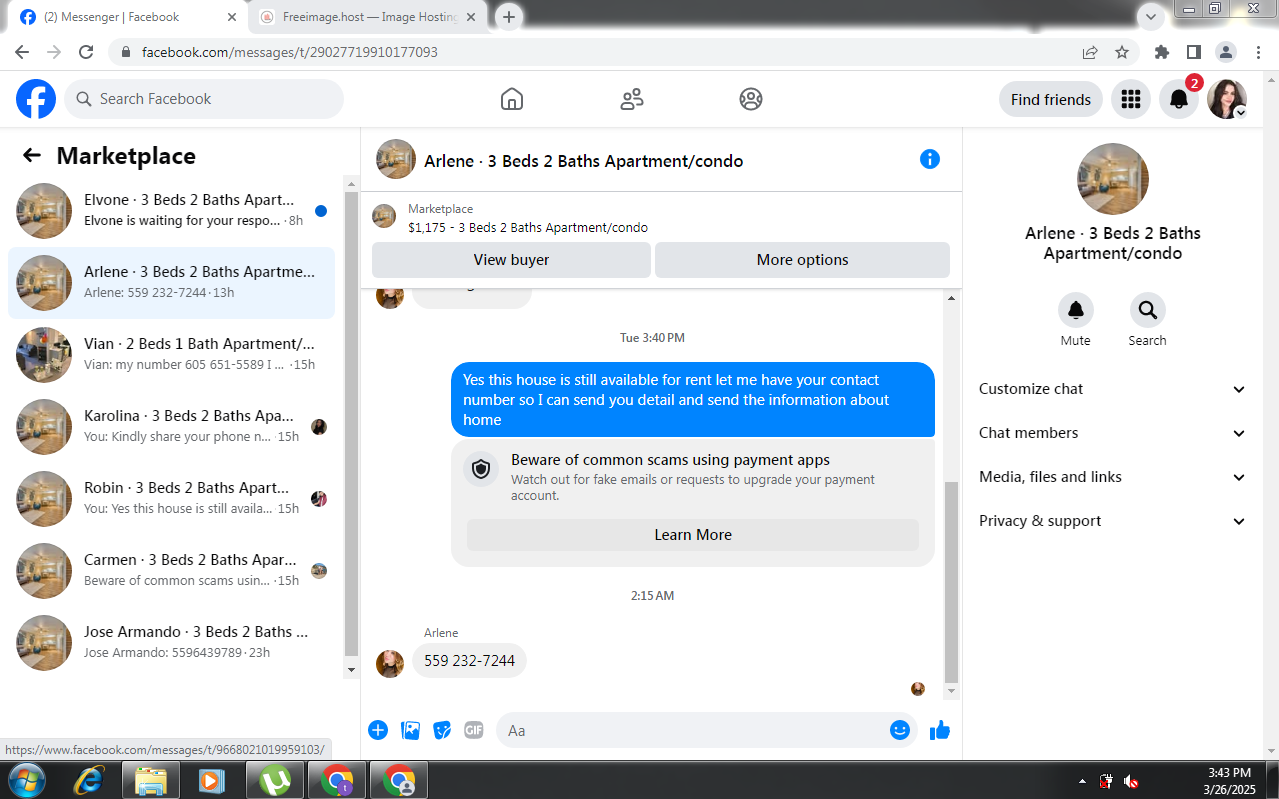Click the Find friends button

[1051, 99]
